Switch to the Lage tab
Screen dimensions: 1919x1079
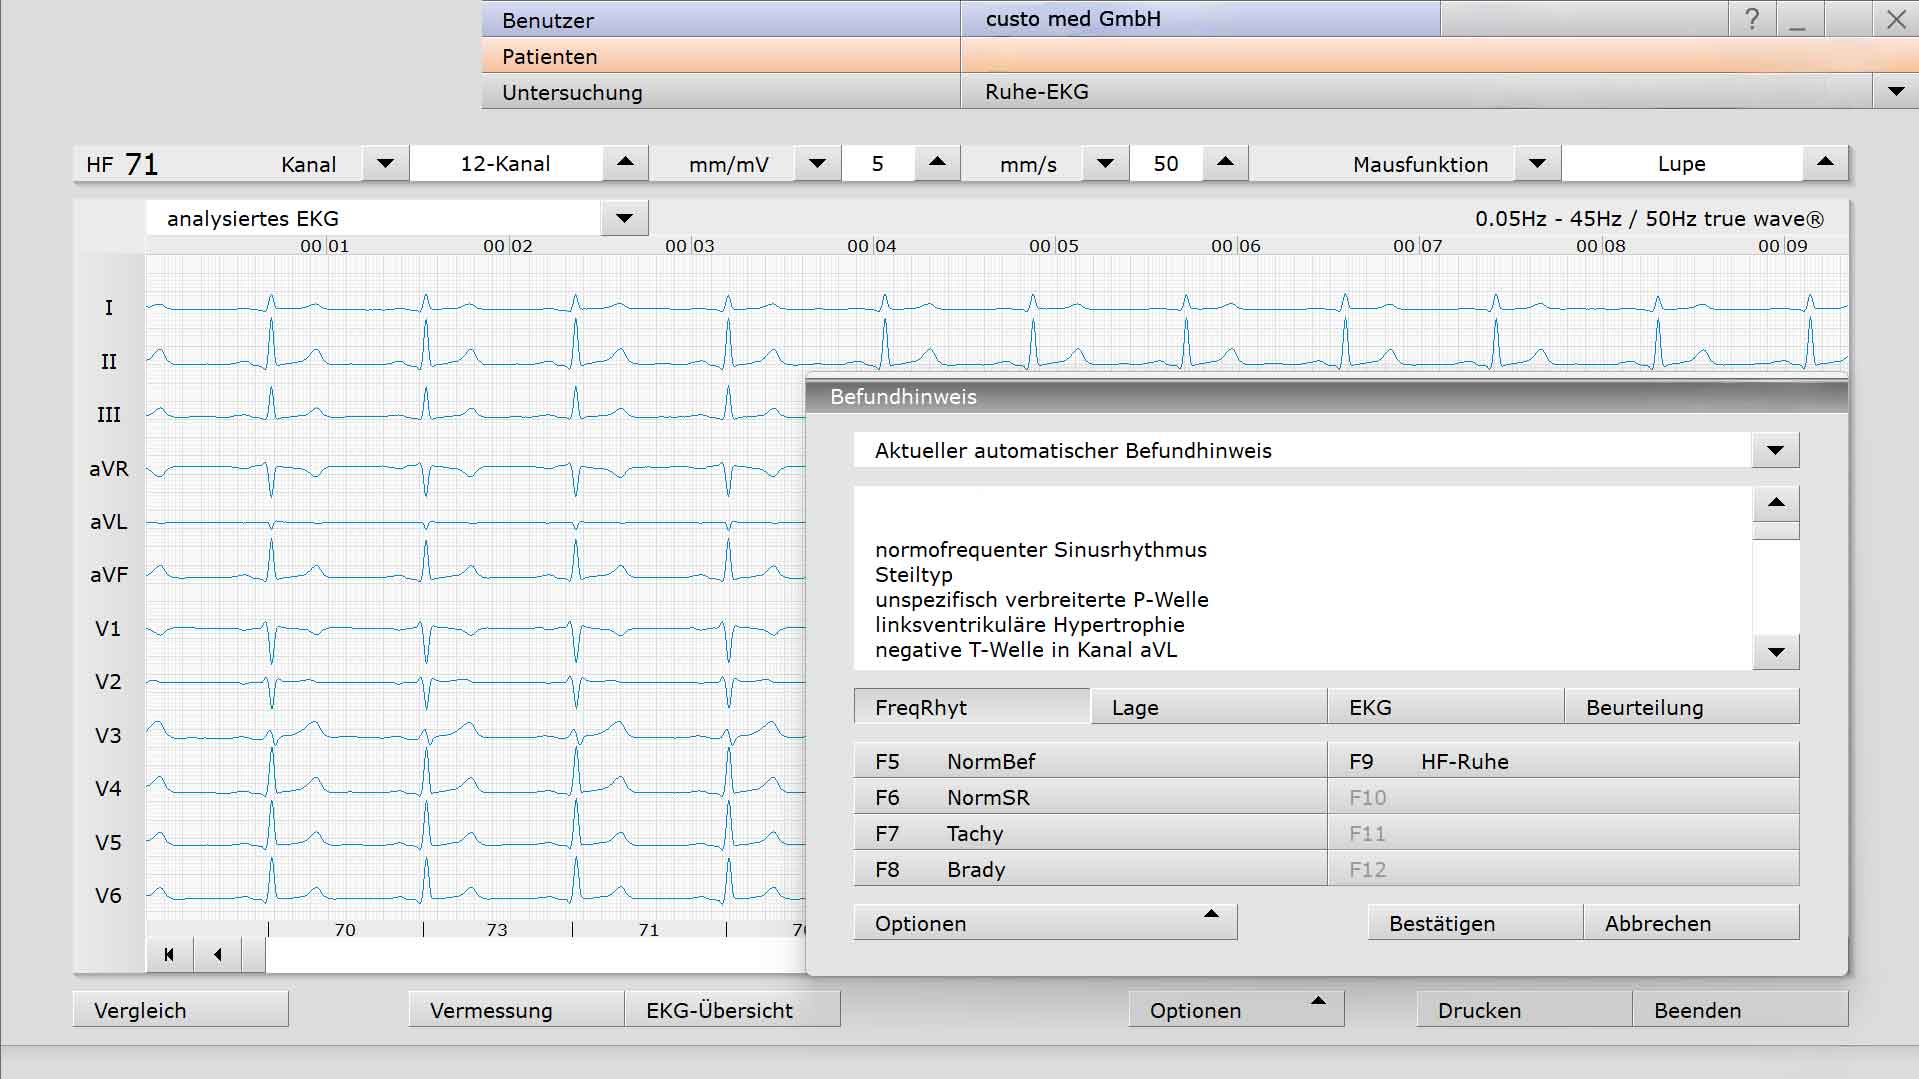[1208, 707]
